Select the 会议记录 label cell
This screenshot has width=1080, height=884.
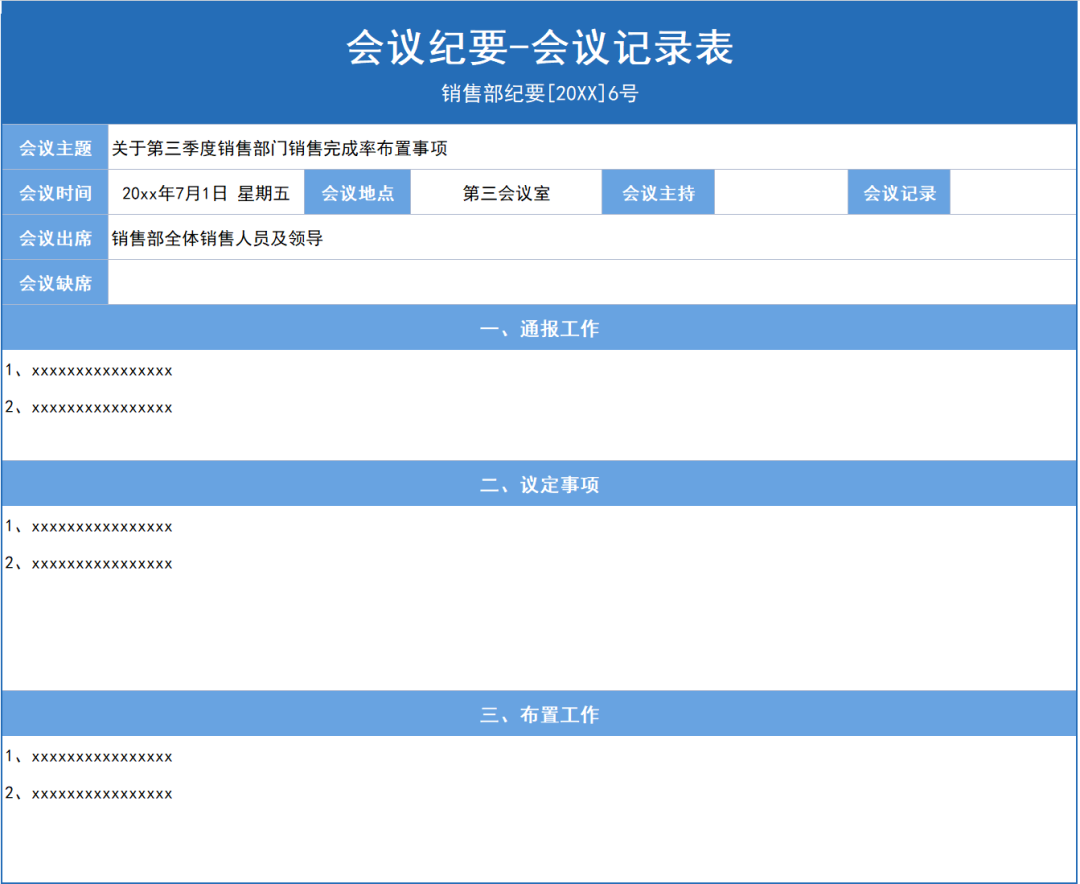click(x=899, y=193)
